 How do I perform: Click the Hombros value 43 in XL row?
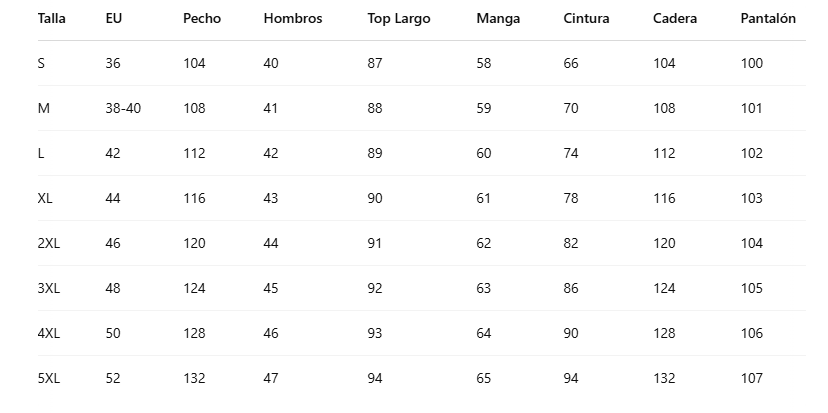tap(271, 198)
